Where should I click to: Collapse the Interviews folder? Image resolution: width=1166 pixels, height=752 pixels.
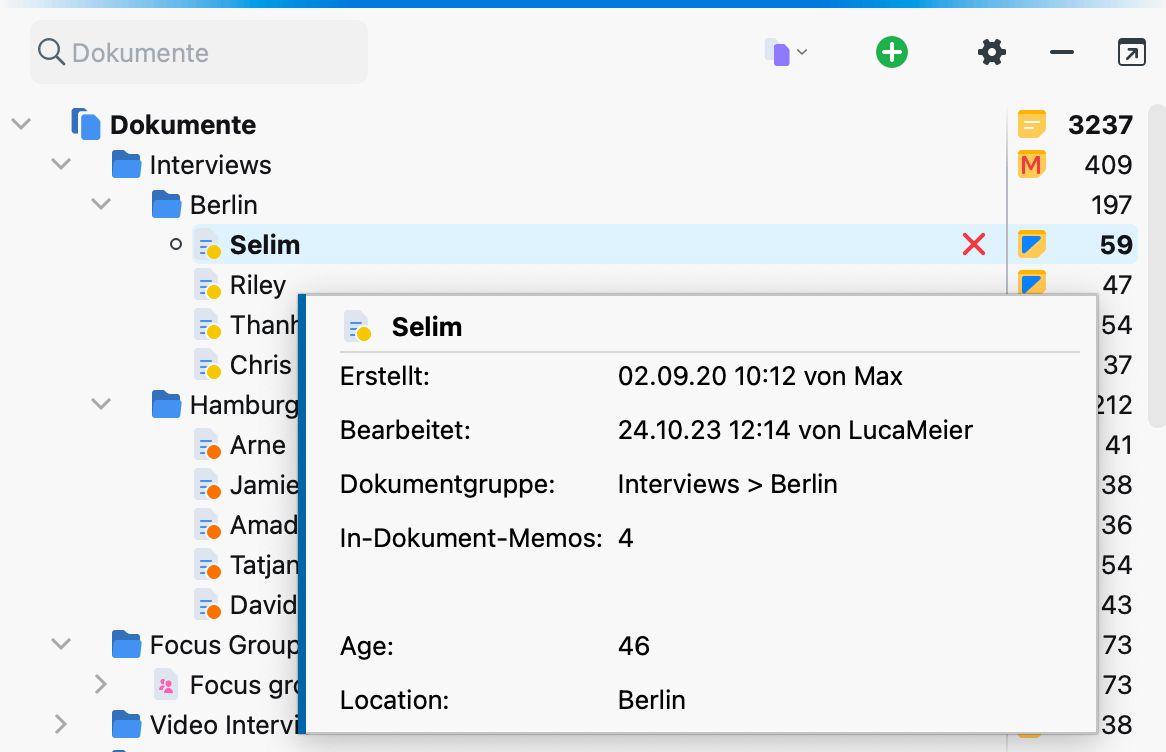click(x=61, y=164)
